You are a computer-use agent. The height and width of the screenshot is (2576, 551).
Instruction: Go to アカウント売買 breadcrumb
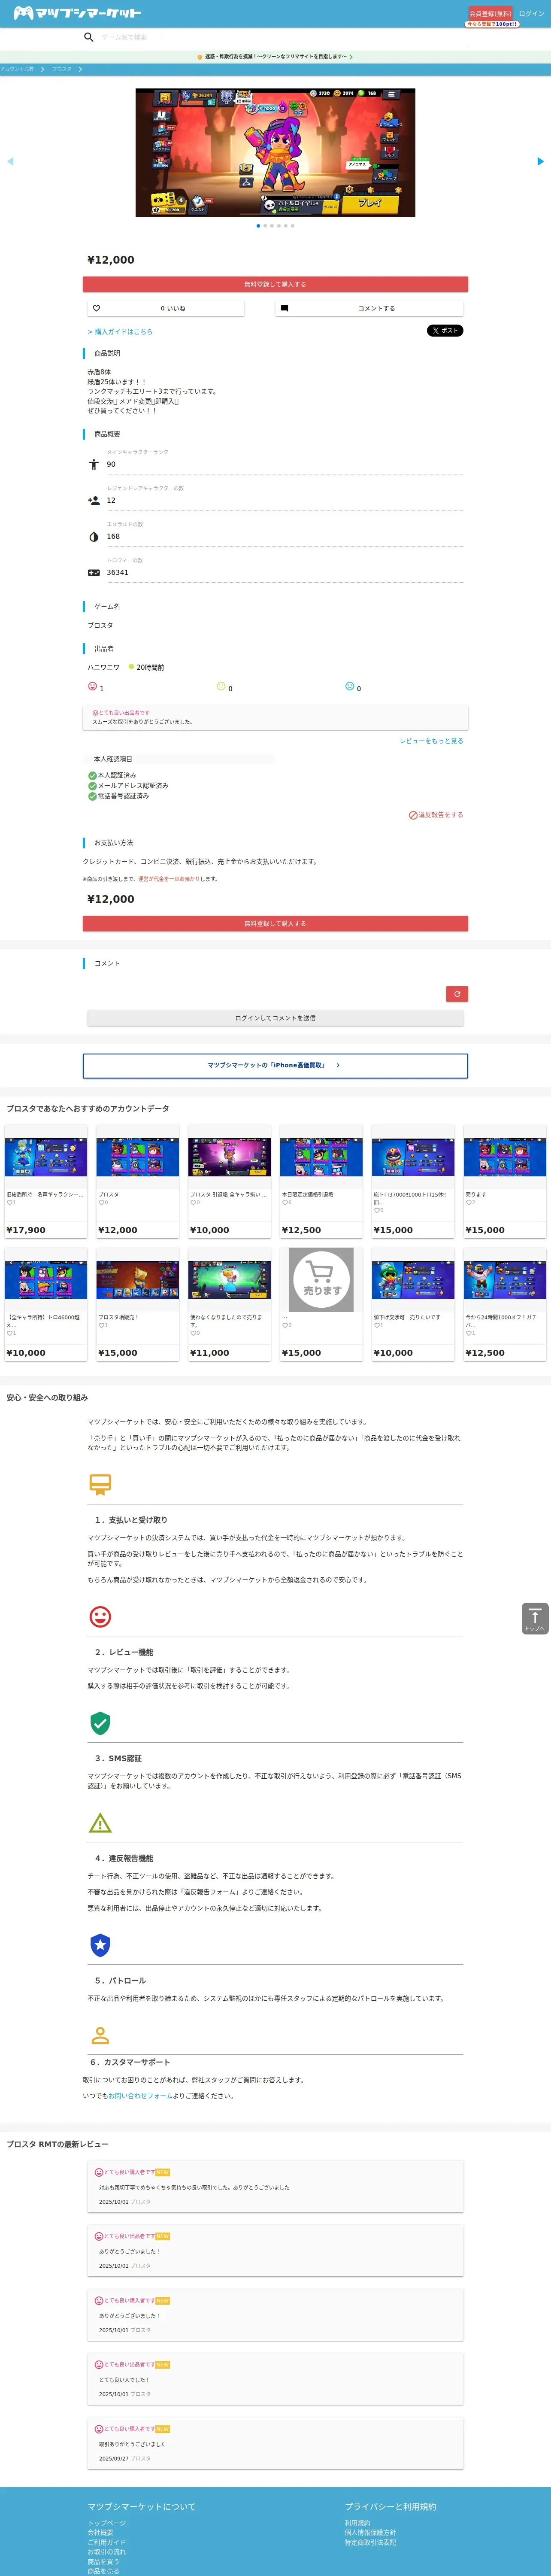coord(17,69)
